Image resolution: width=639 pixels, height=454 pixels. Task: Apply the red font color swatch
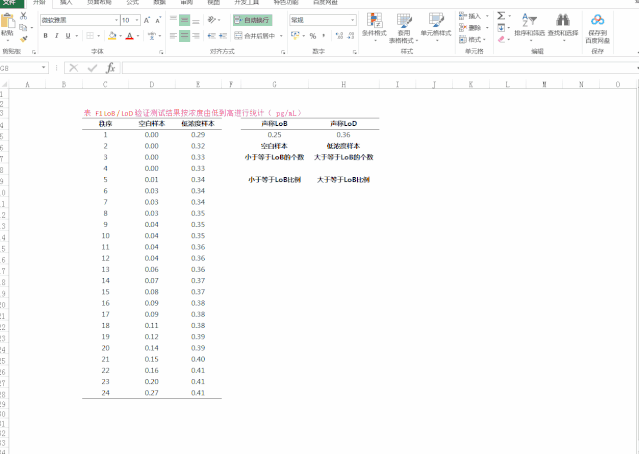[129, 36]
